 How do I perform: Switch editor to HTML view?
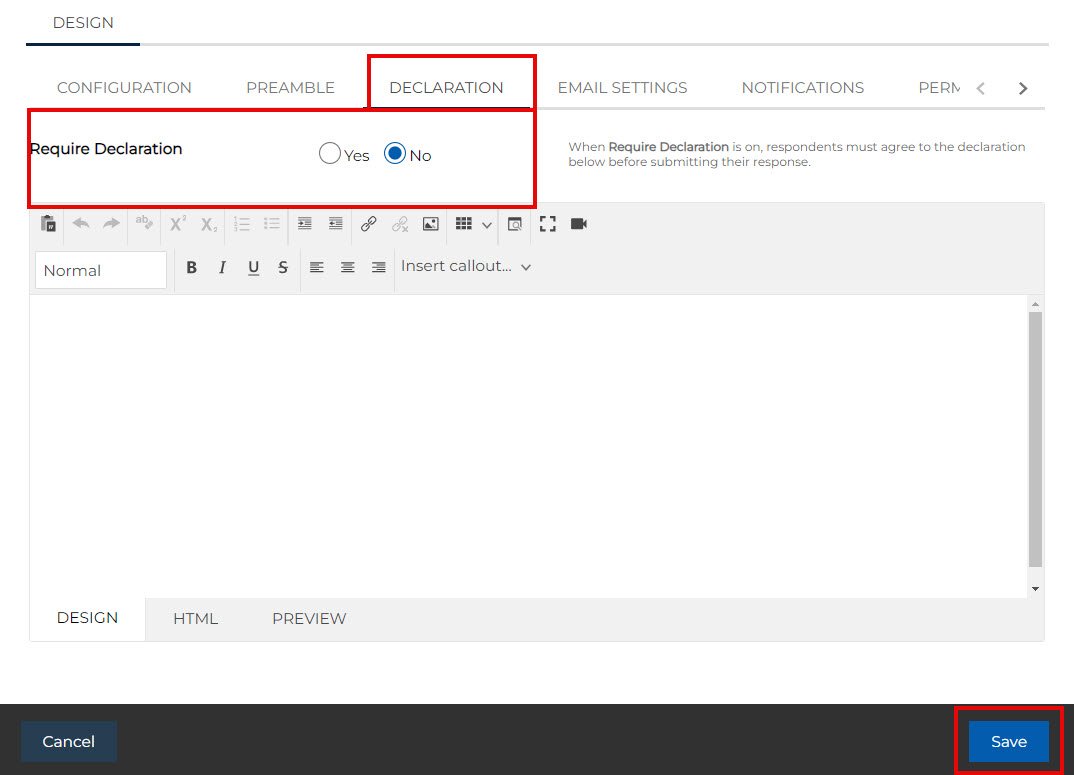coord(195,619)
